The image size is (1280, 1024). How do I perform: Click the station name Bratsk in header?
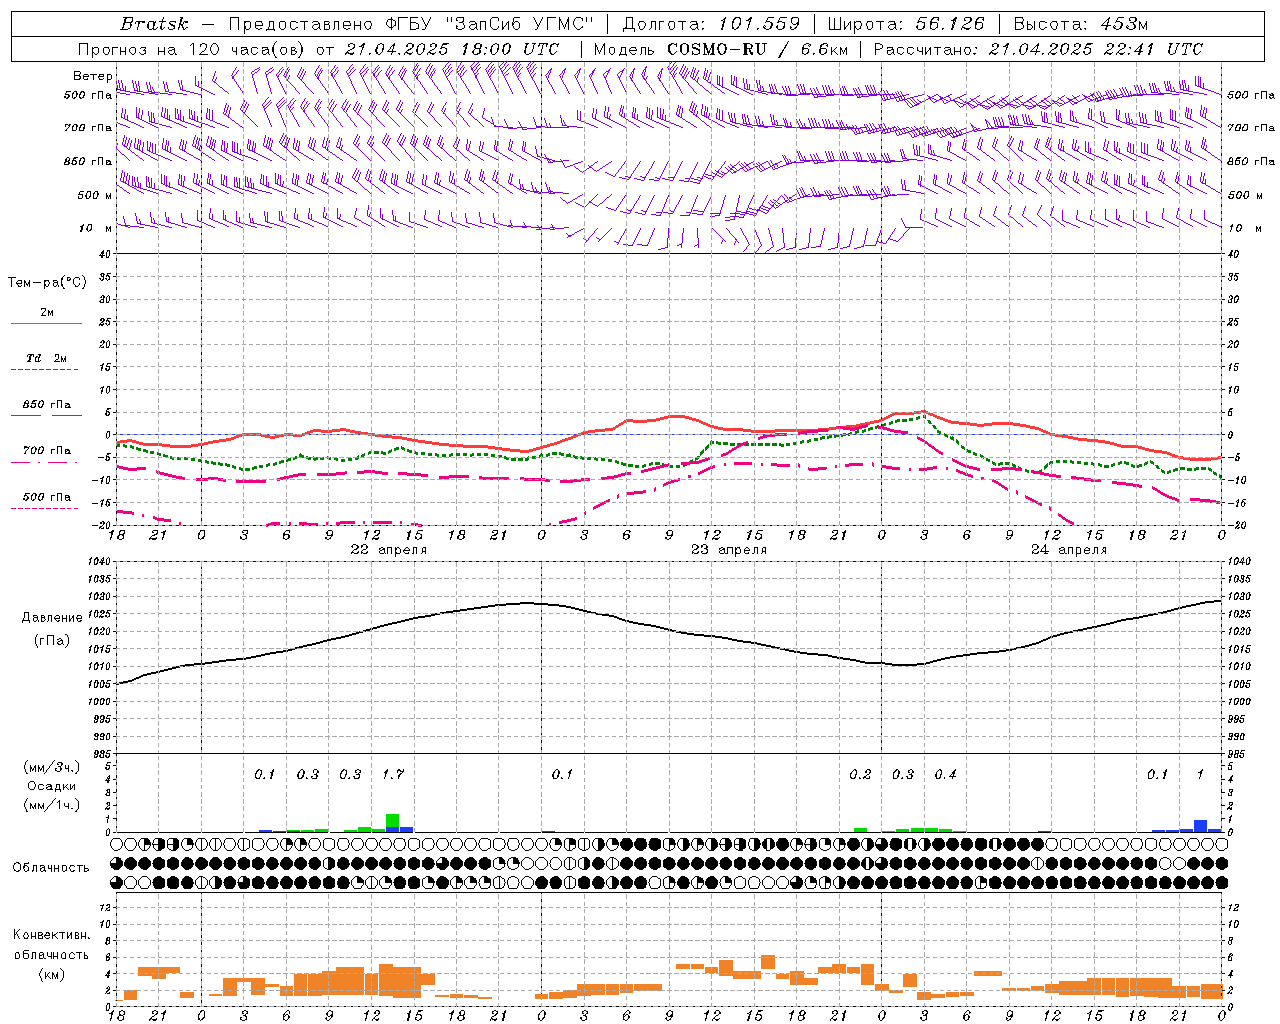(154, 24)
